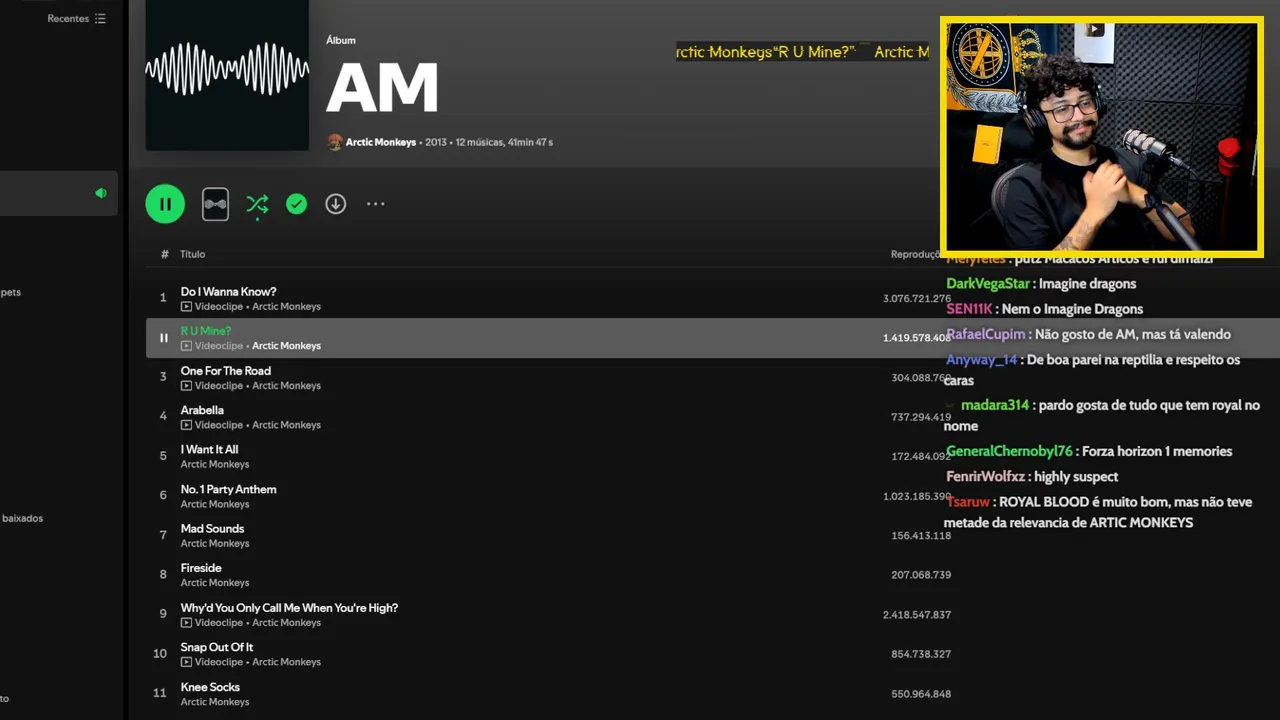Open Arctic Monkeys link under Do I Wanna Know?
This screenshot has height=720, width=1280.
(286, 307)
